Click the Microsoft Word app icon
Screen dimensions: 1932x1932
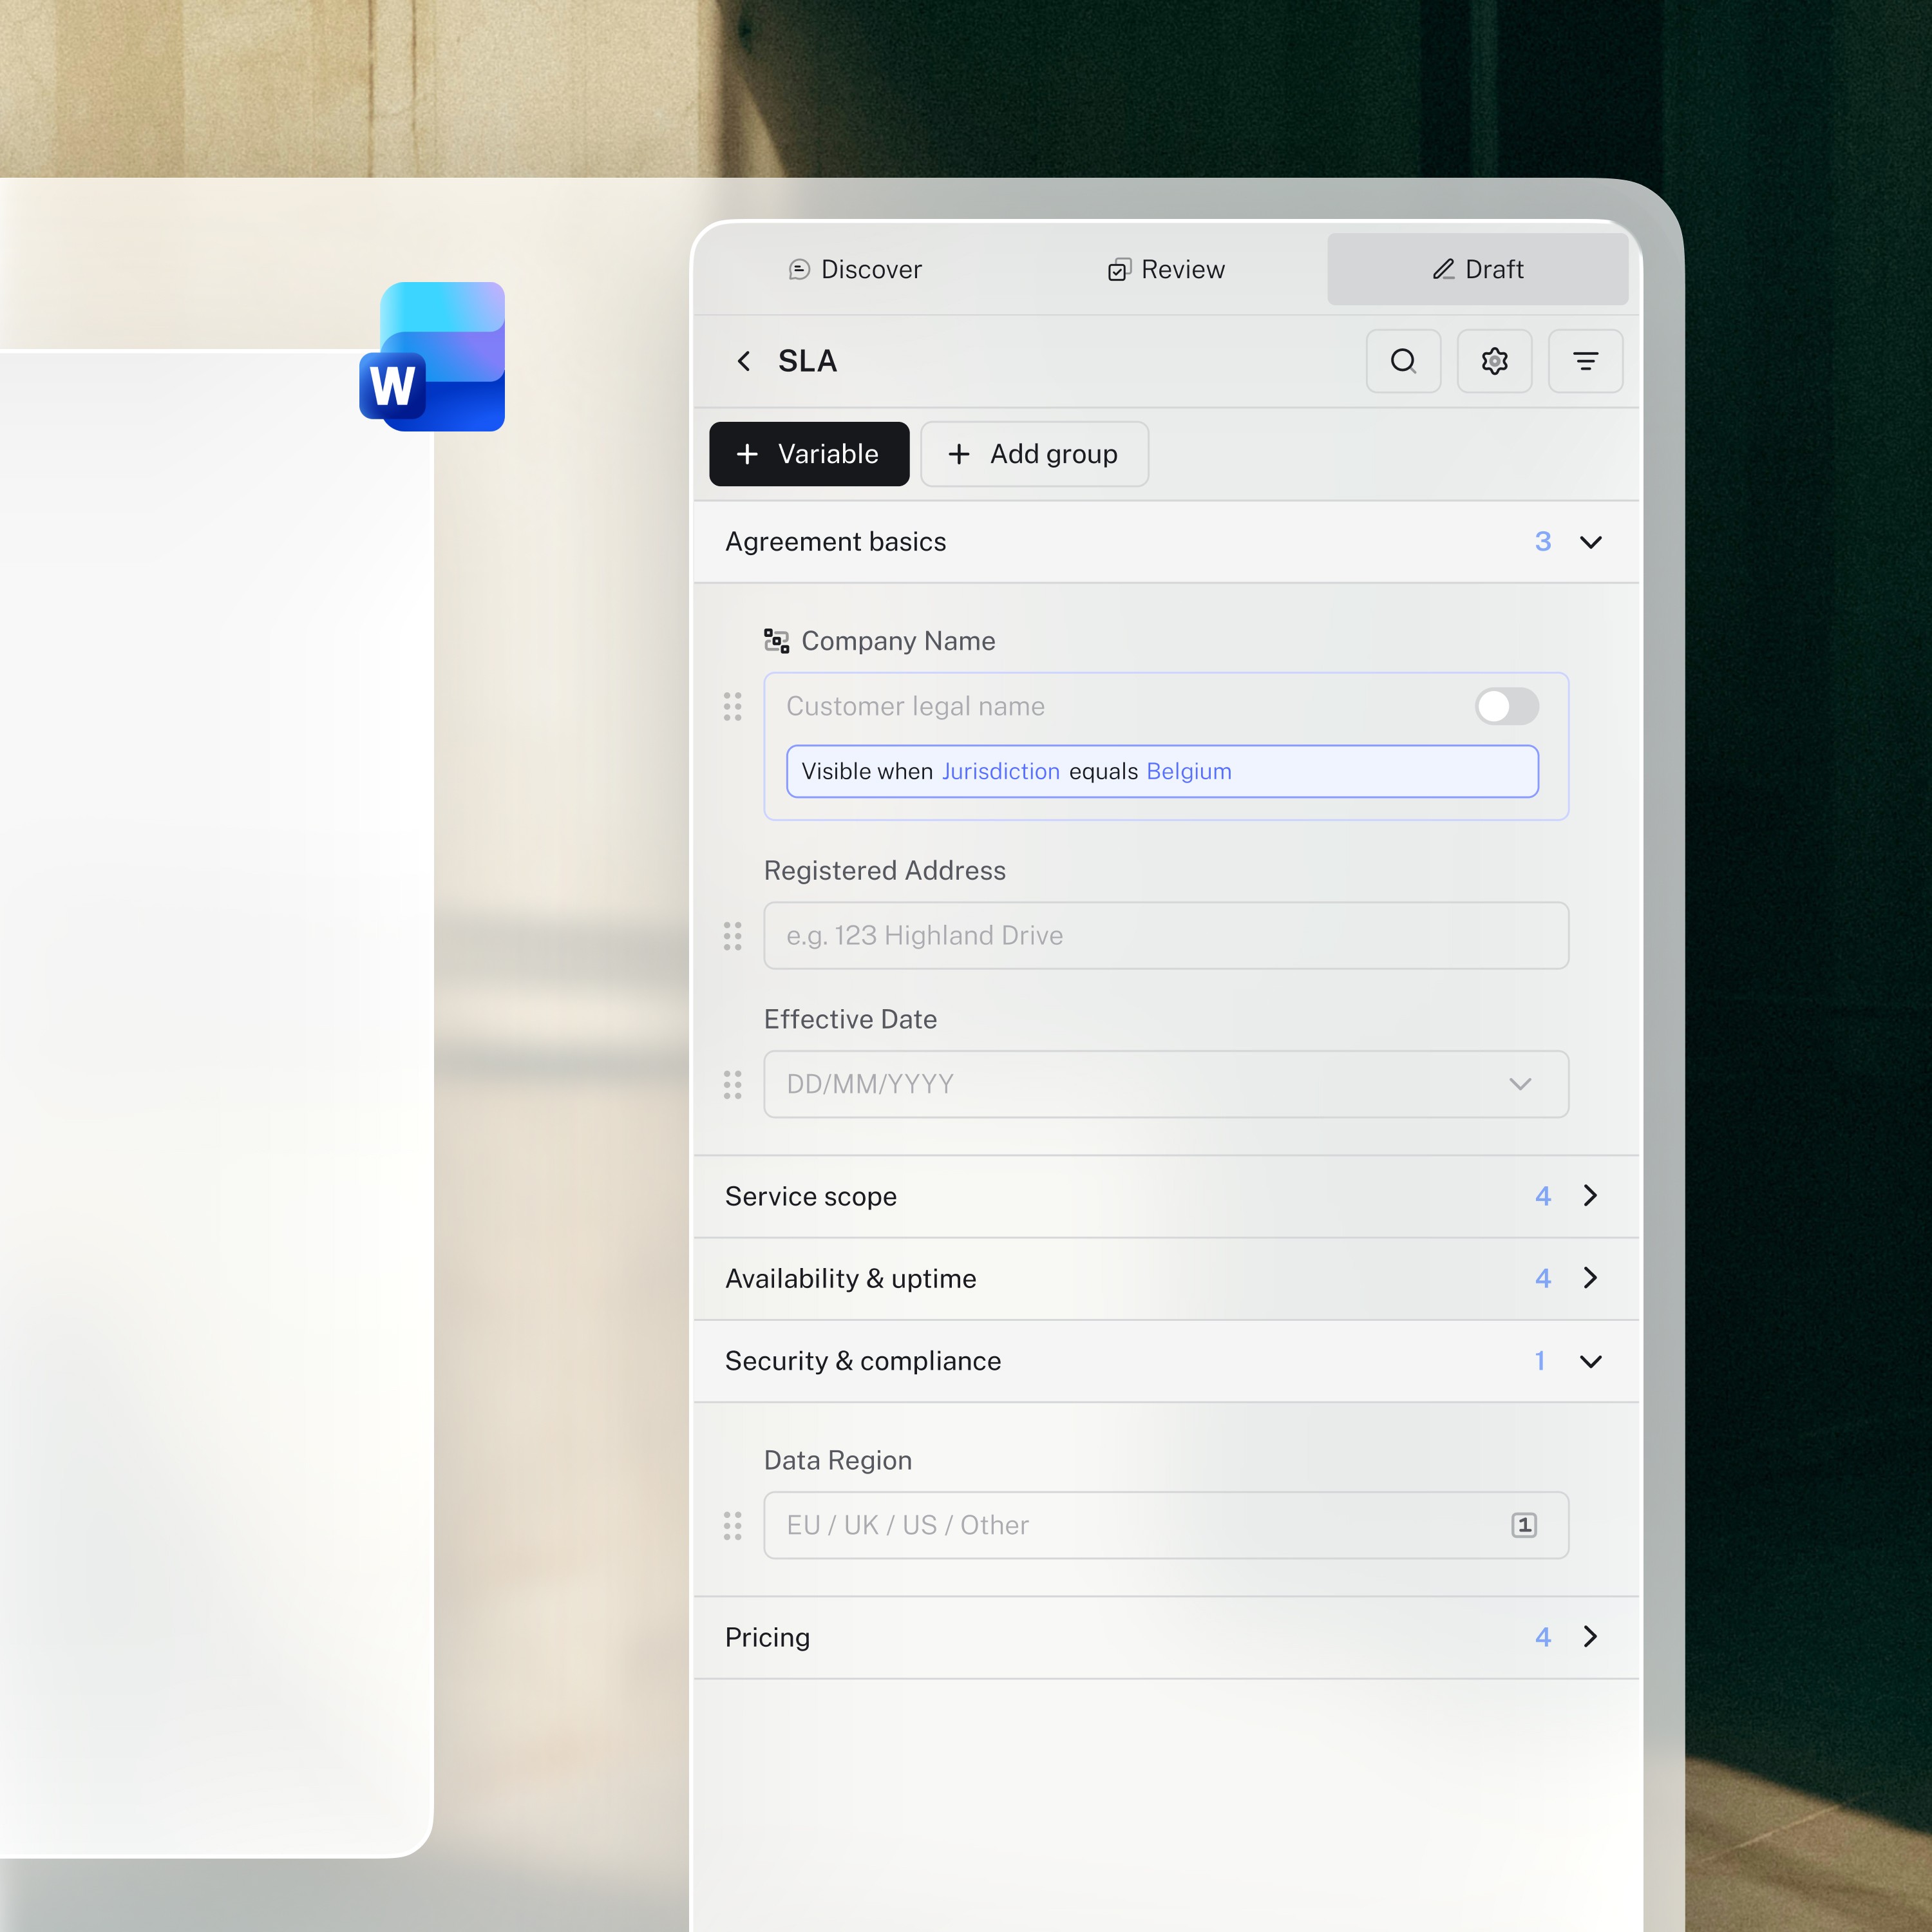tap(432, 357)
